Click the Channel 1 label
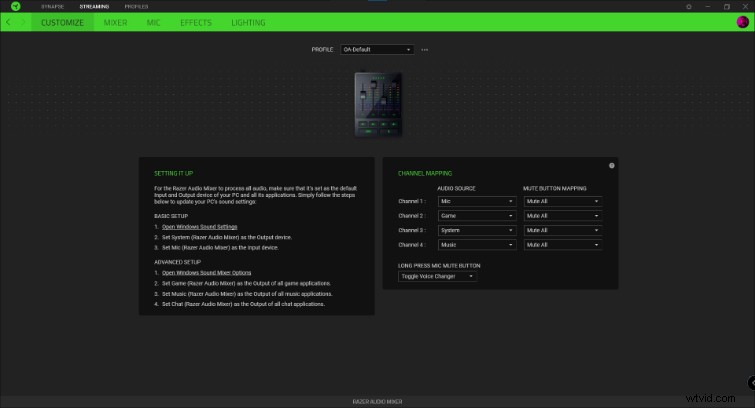Screen dimensions: 755x408 click(412, 201)
